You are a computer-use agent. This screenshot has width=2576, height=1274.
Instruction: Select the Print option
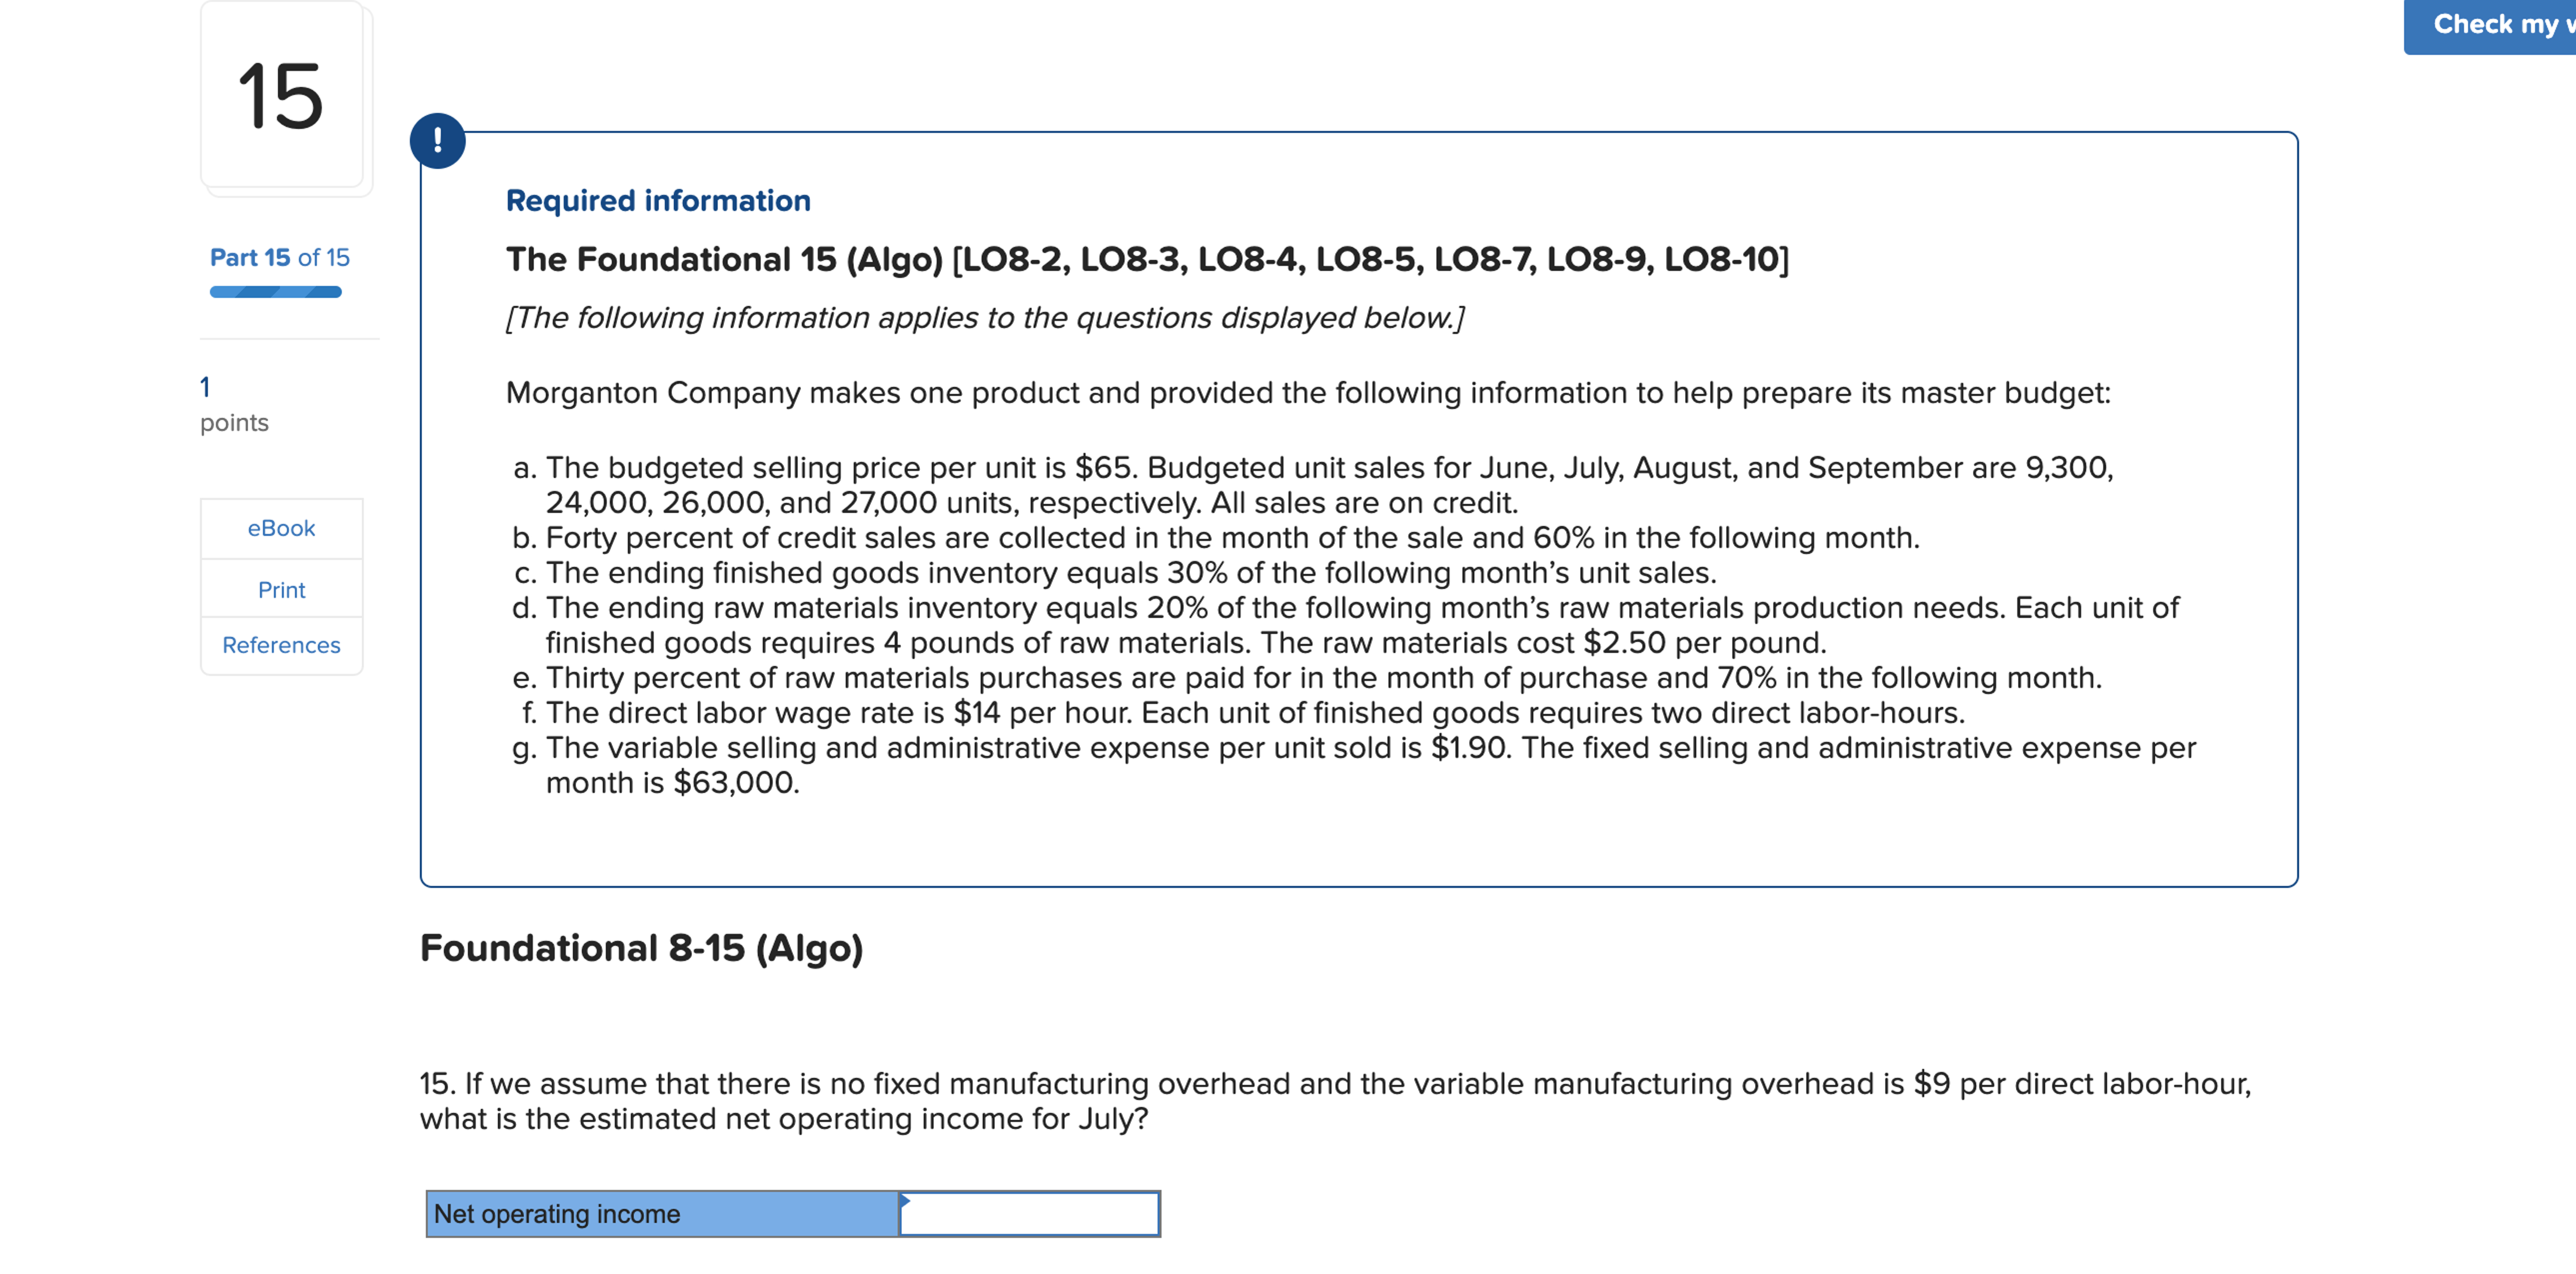click(280, 589)
